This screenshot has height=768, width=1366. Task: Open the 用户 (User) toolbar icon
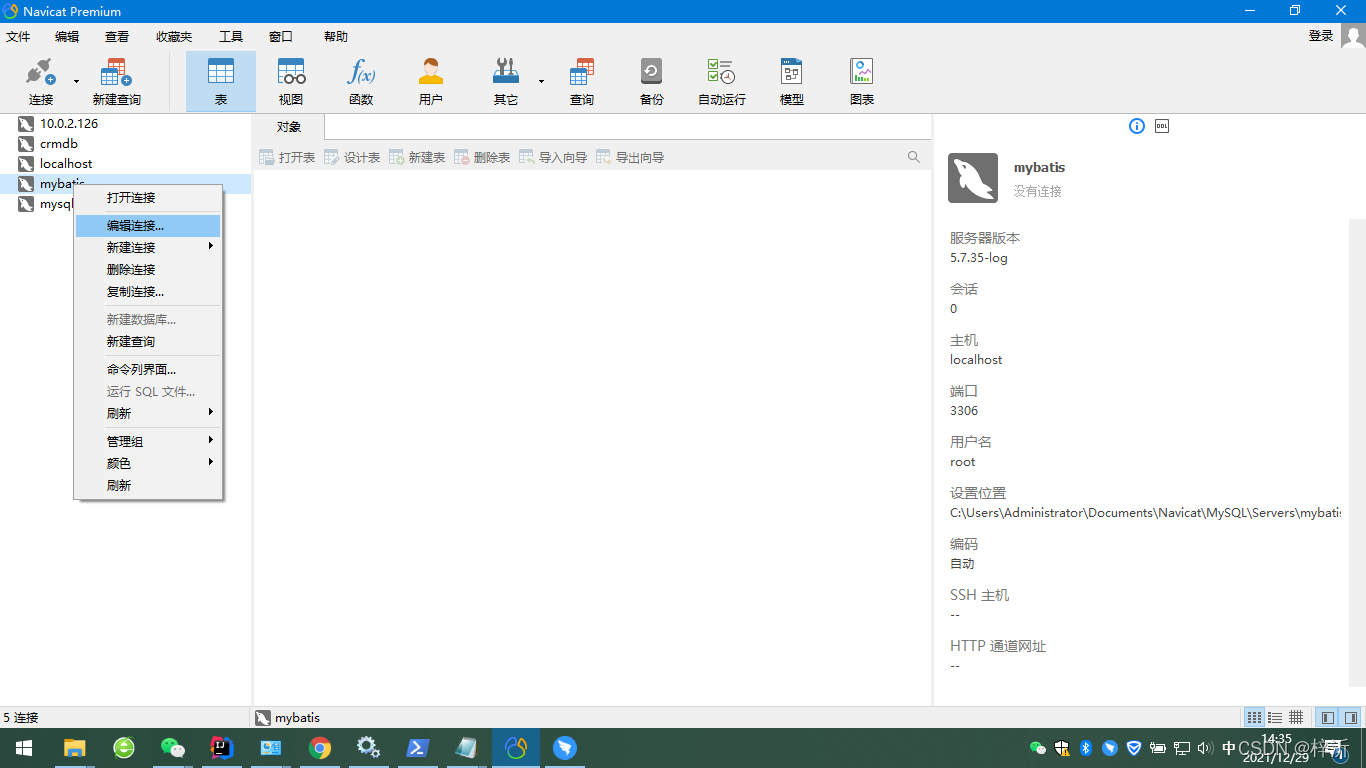pyautogui.click(x=431, y=82)
